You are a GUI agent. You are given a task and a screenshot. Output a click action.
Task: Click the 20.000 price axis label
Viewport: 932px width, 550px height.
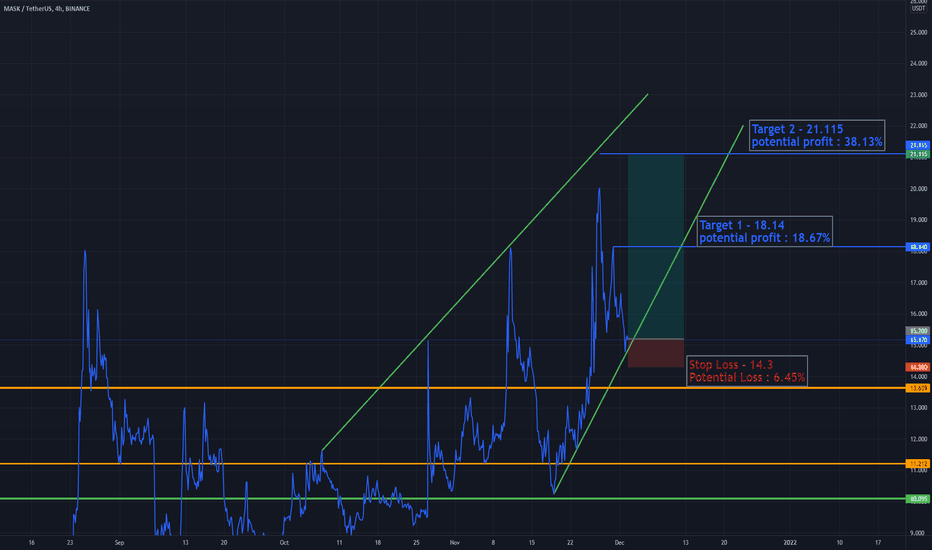918,189
